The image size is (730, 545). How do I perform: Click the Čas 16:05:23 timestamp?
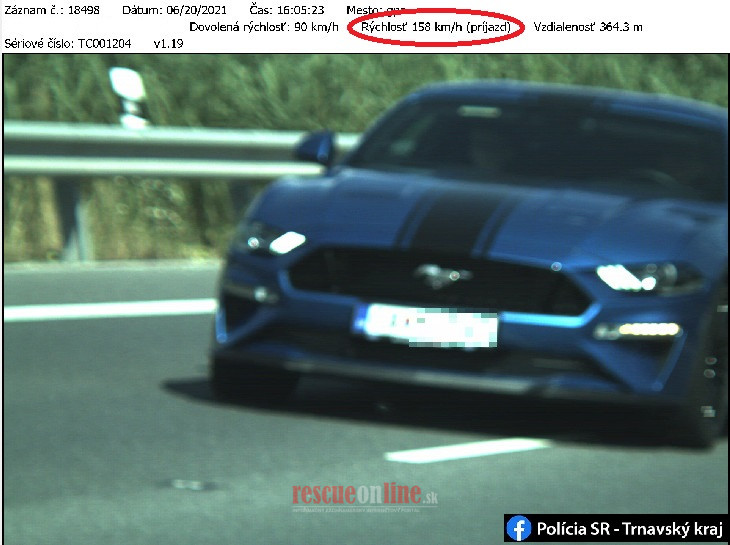point(286,10)
